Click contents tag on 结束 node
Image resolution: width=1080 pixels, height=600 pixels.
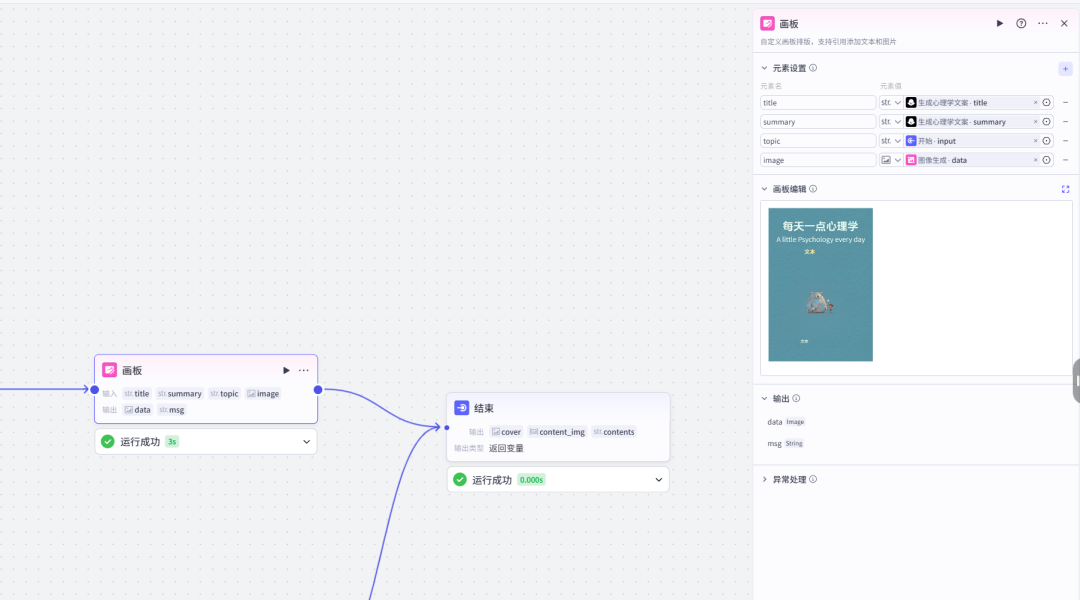614,432
